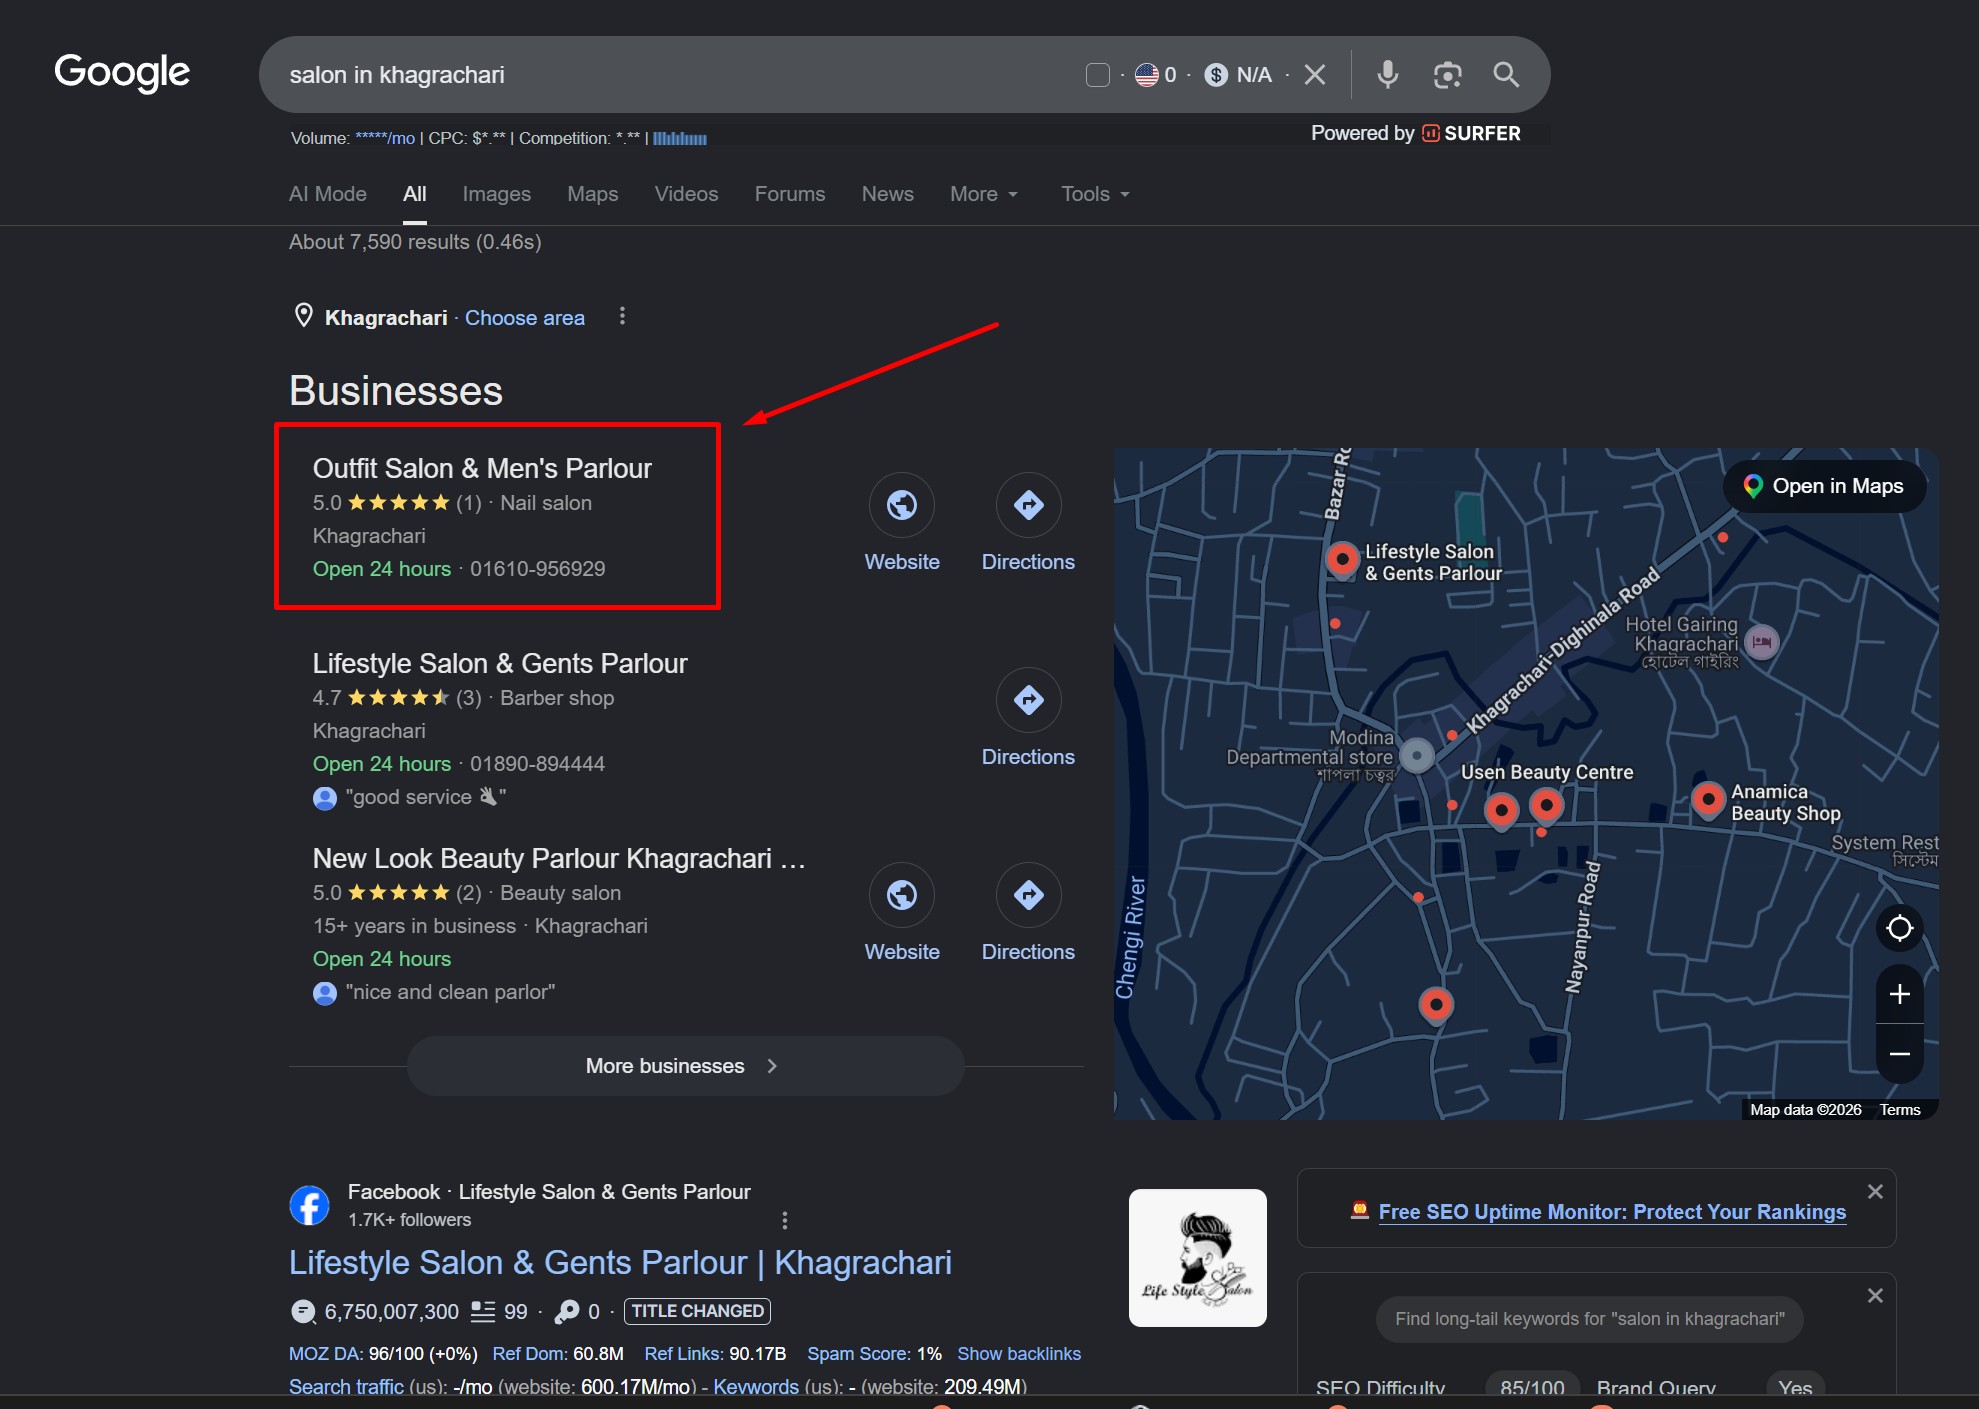
Task: Open three-dot menu beside Choose area
Action: (x=622, y=316)
